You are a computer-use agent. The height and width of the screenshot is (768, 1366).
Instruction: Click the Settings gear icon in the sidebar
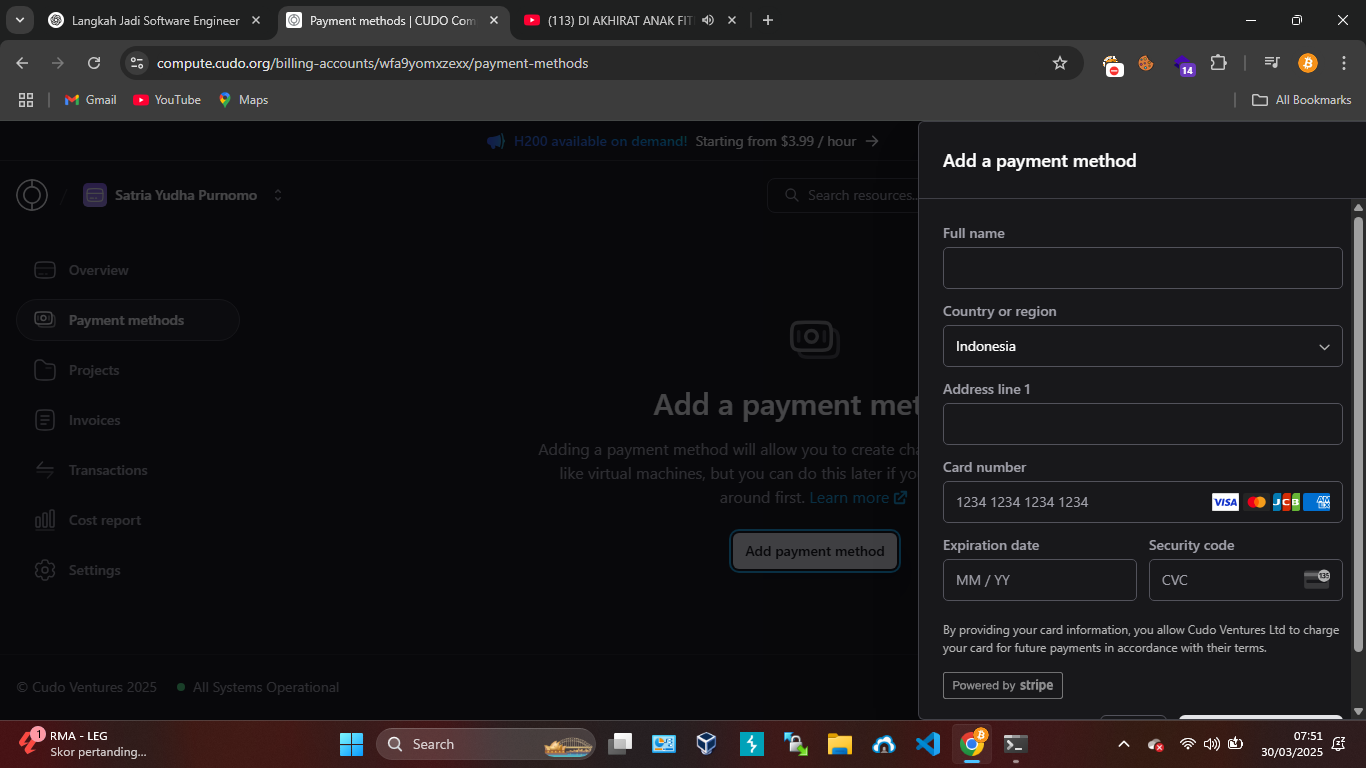tap(44, 570)
